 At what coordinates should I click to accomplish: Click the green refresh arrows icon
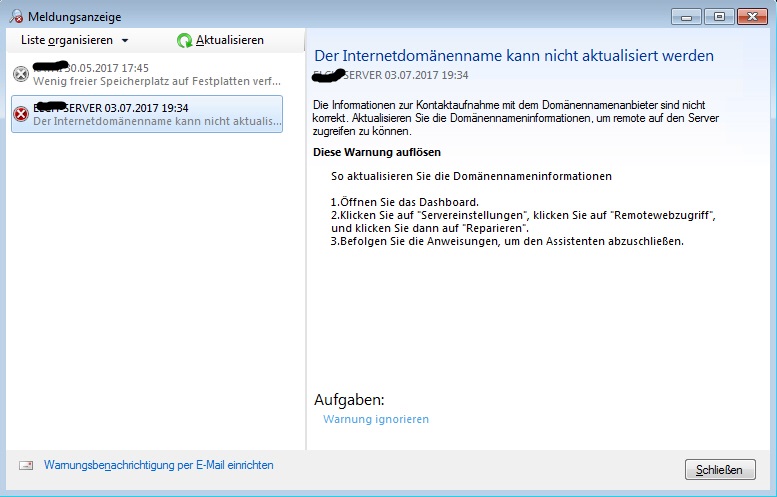click(x=184, y=40)
